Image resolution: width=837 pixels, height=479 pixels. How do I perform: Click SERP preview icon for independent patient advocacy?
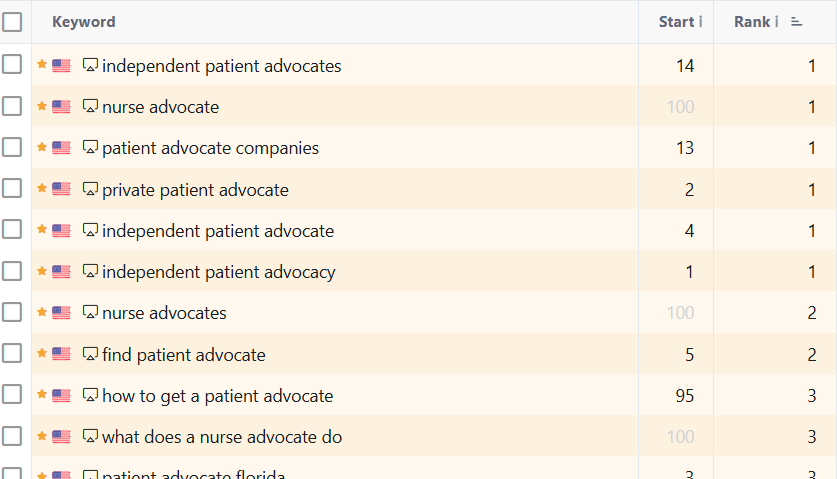click(90, 272)
